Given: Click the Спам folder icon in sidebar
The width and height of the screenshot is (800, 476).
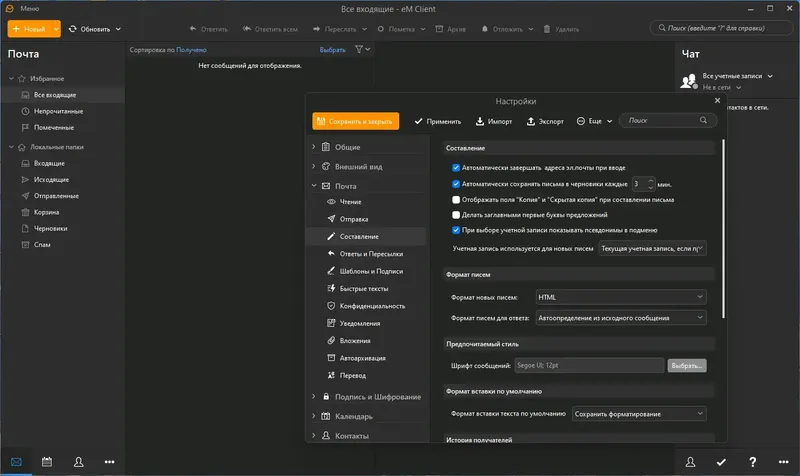Looking at the screenshot, I should pos(24,245).
